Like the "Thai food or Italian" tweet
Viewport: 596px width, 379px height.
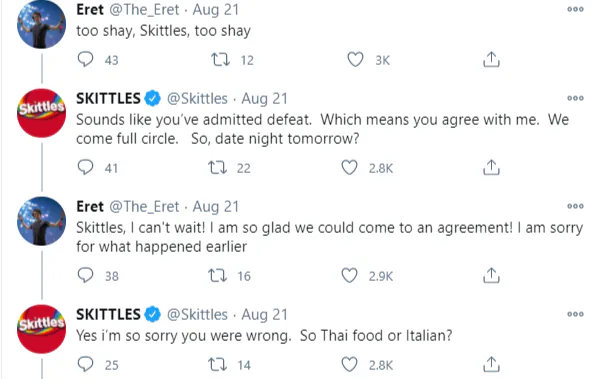pos(349,365)
